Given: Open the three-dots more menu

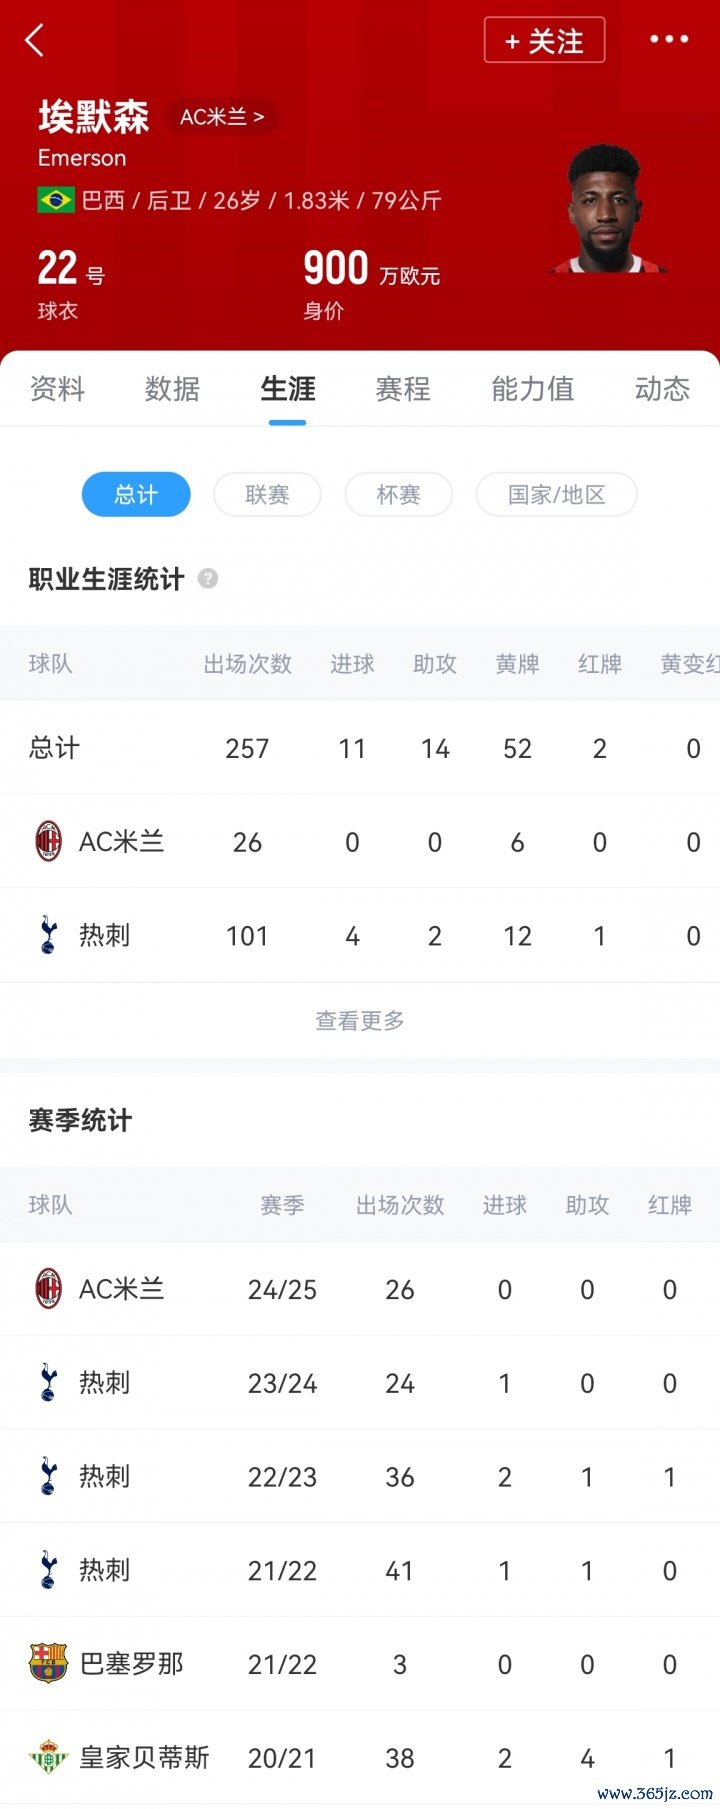Looking at the screenshot, I should (x=669, y=40).
